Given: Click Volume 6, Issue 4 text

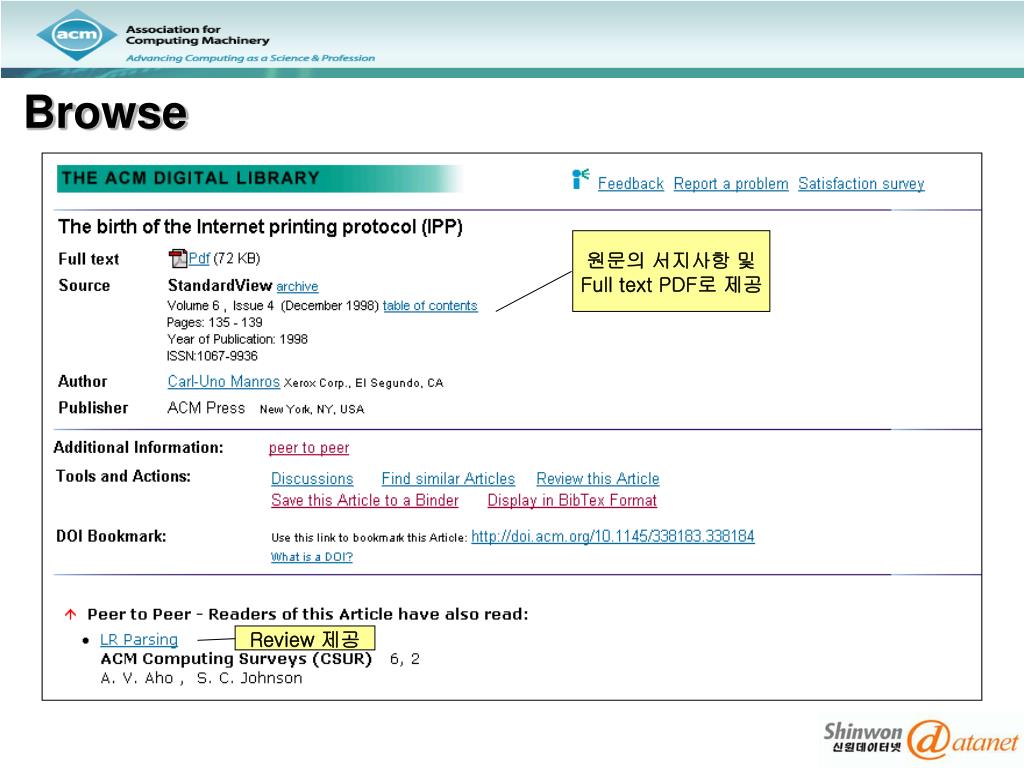Looking at the screenshot, I should coord(221,306).
